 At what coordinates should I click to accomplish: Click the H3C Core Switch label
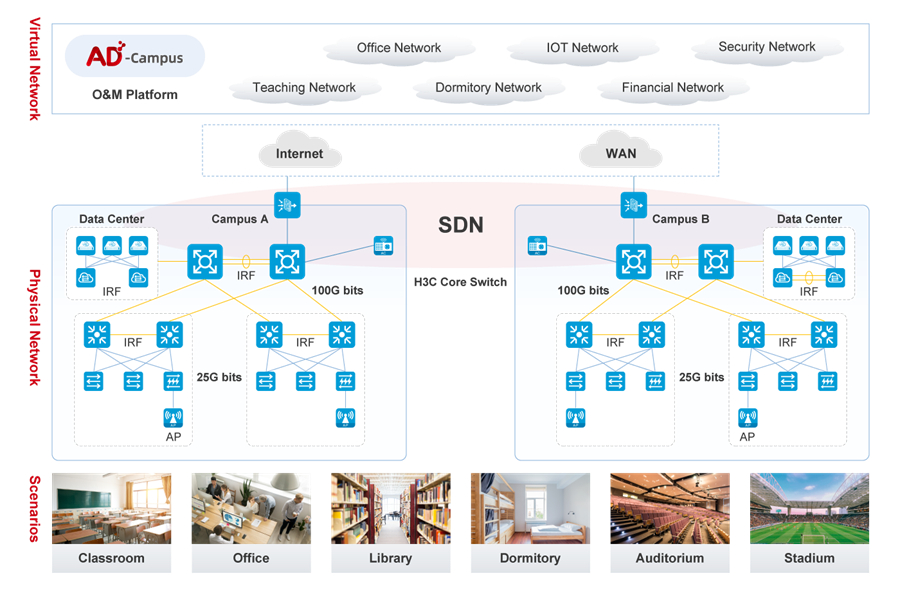coord(460,282)
